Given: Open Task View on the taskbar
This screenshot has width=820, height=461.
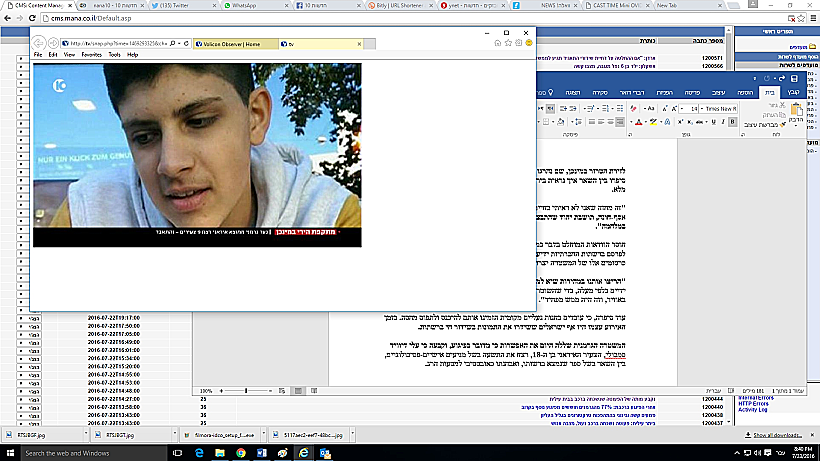Looking at the screenshot, I should [177, 453].
